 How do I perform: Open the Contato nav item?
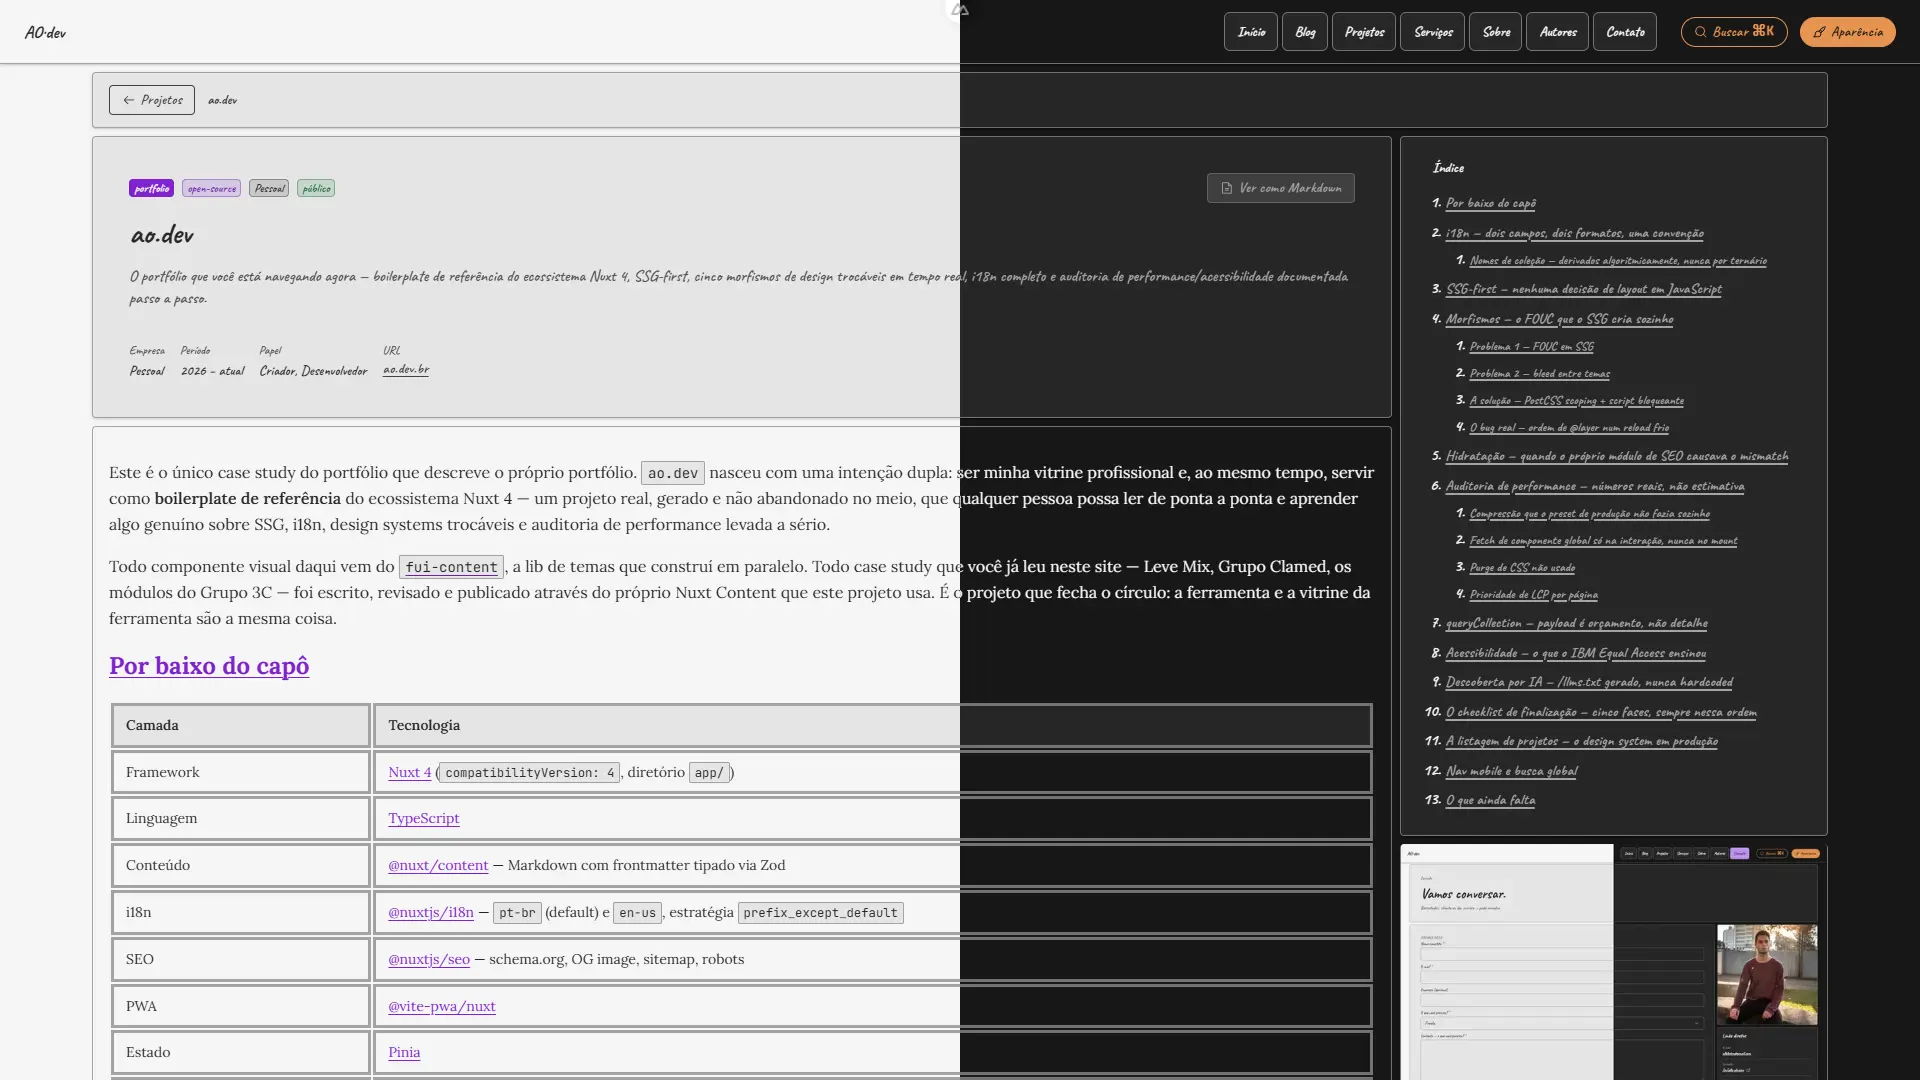click(x=1625, y=32)
